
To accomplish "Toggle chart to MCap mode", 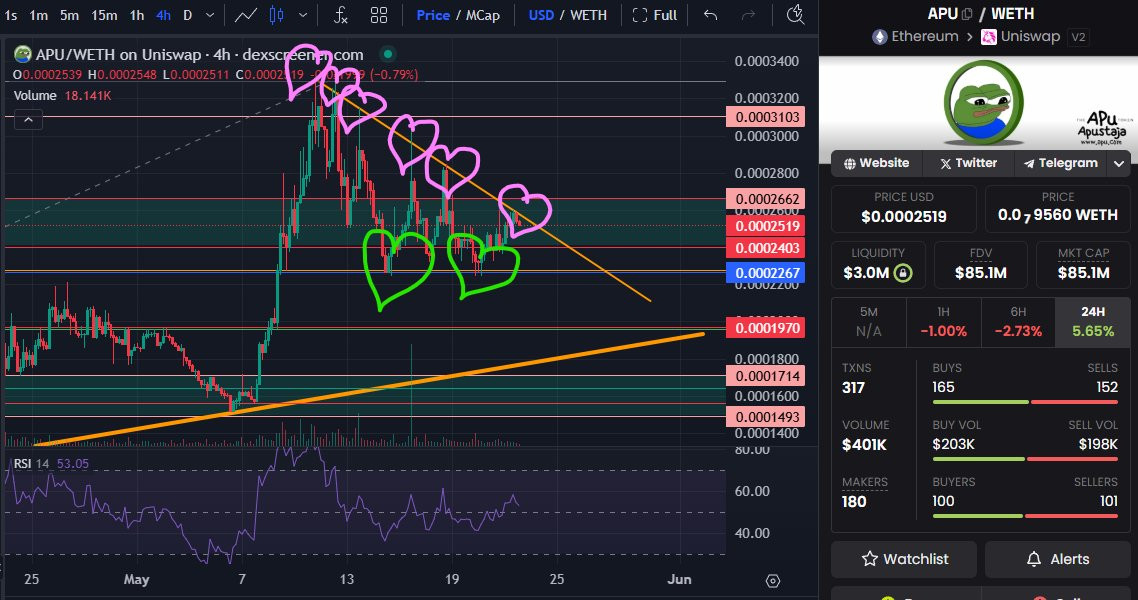I will [483, 15].
